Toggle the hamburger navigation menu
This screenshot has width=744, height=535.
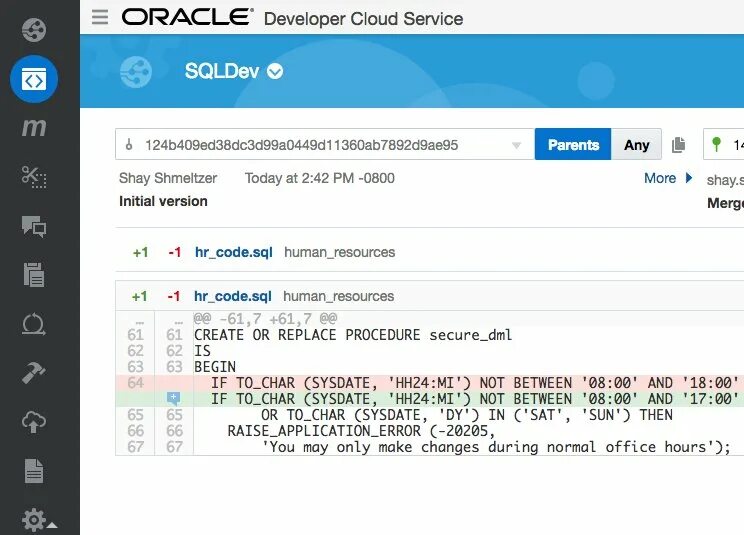[100, 18]
